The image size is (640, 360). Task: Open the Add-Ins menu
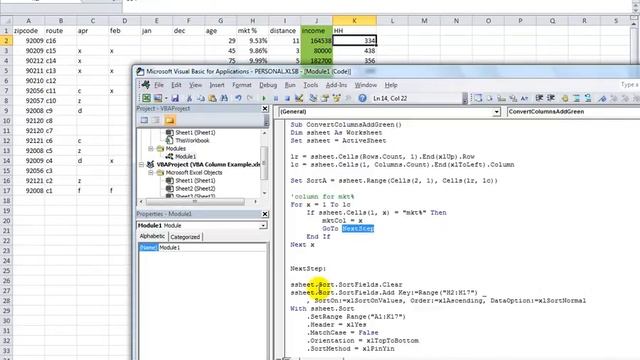coord(336,85)
